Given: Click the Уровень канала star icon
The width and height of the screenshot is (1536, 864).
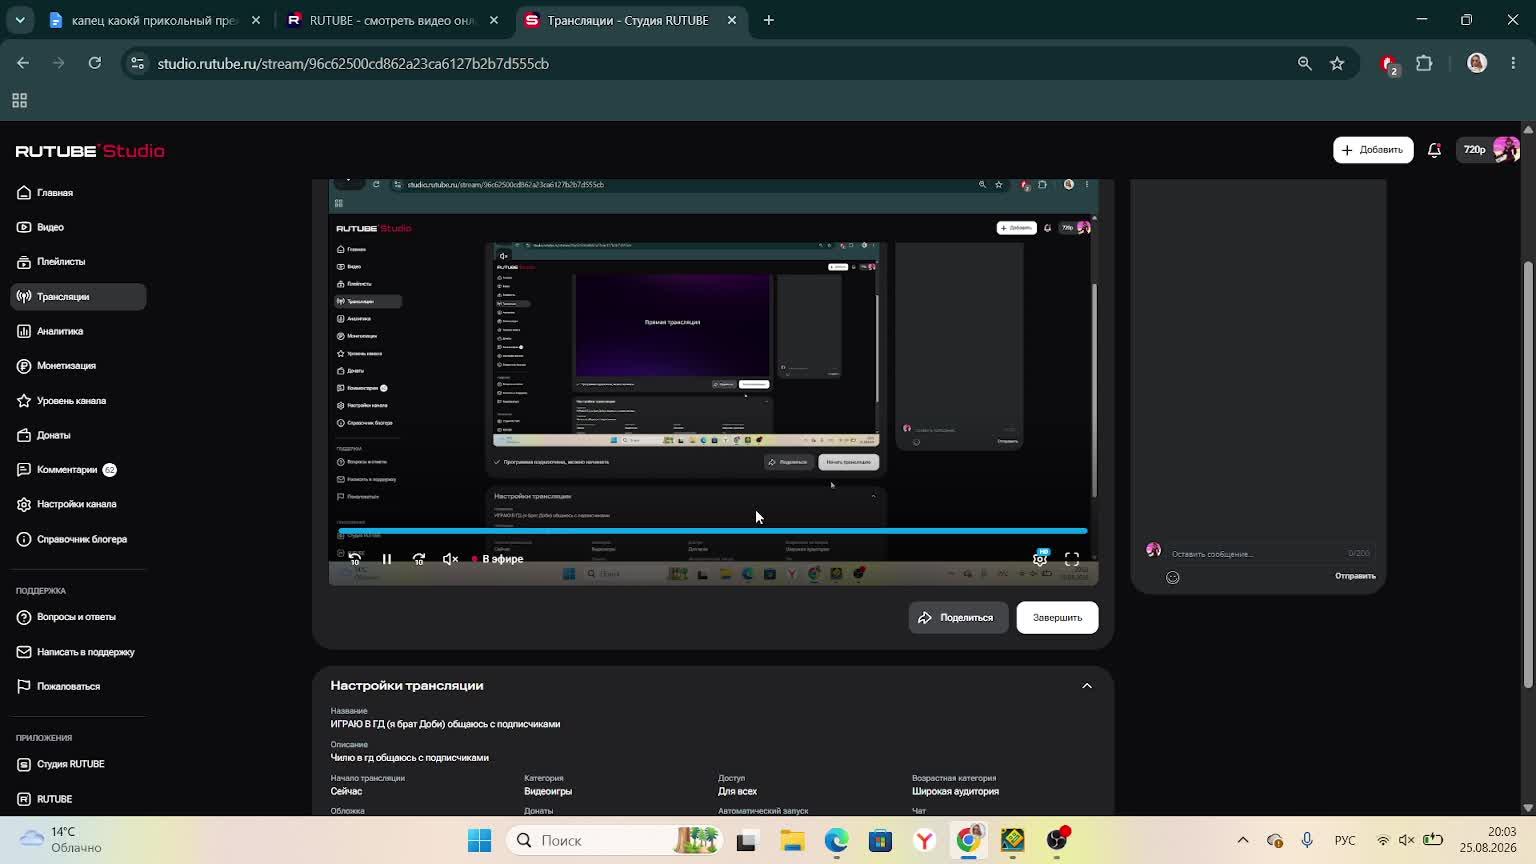Looking at the screenshot, I should tap(24, 401).
